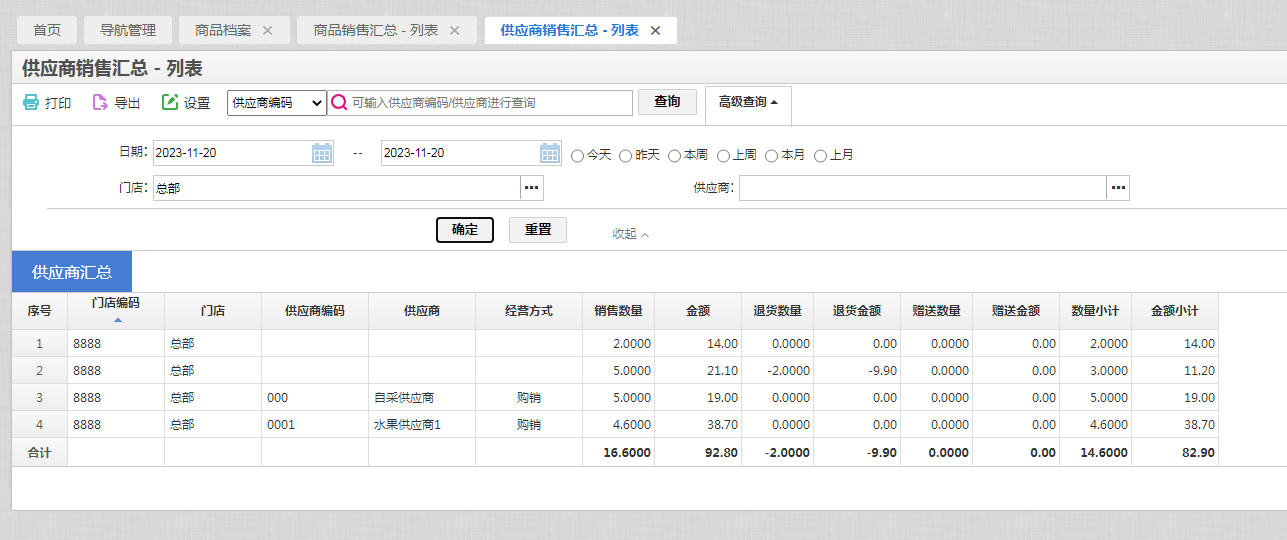1287x540 pixels.
Task: Select the 供应商销售汇总 - 列表 tab
Action: [569, 30]
